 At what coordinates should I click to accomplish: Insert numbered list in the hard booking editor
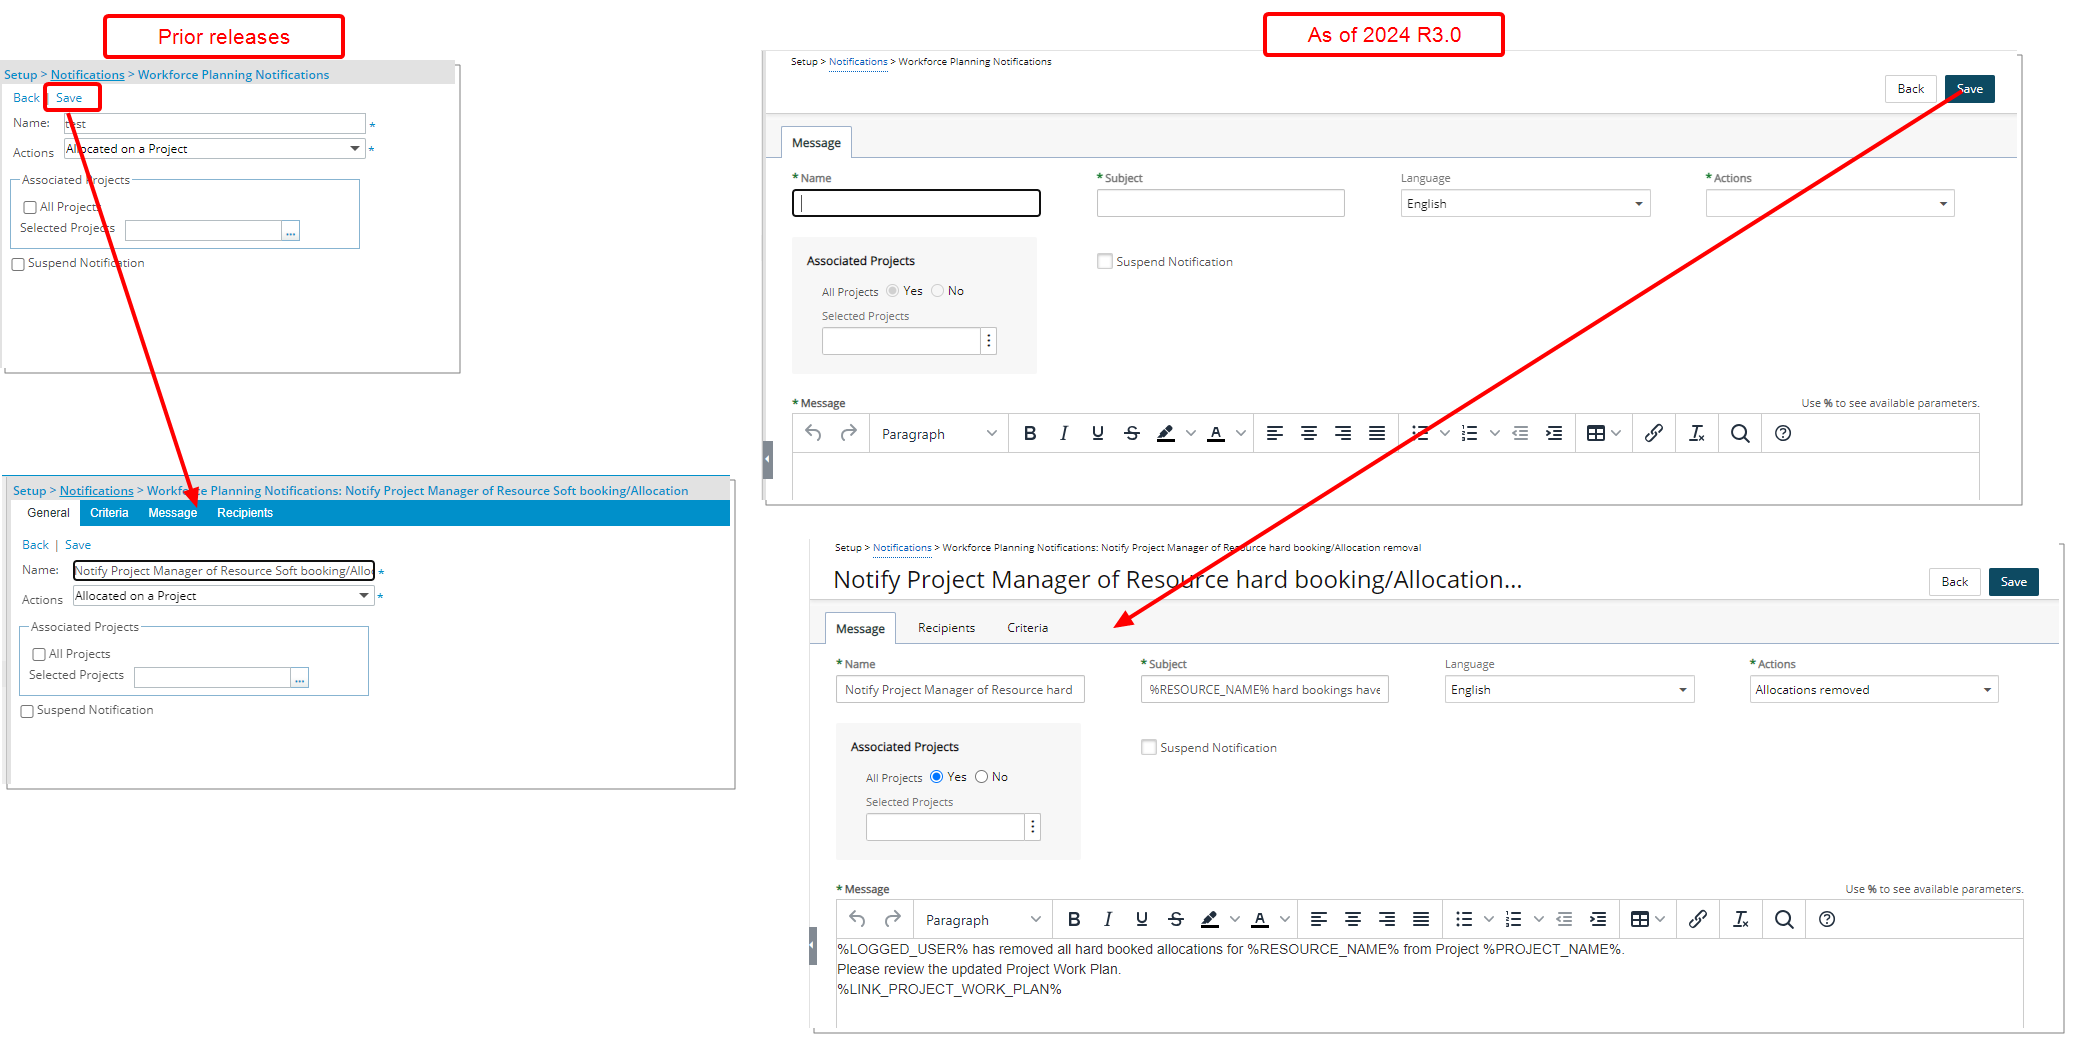tap(1514, 919)
